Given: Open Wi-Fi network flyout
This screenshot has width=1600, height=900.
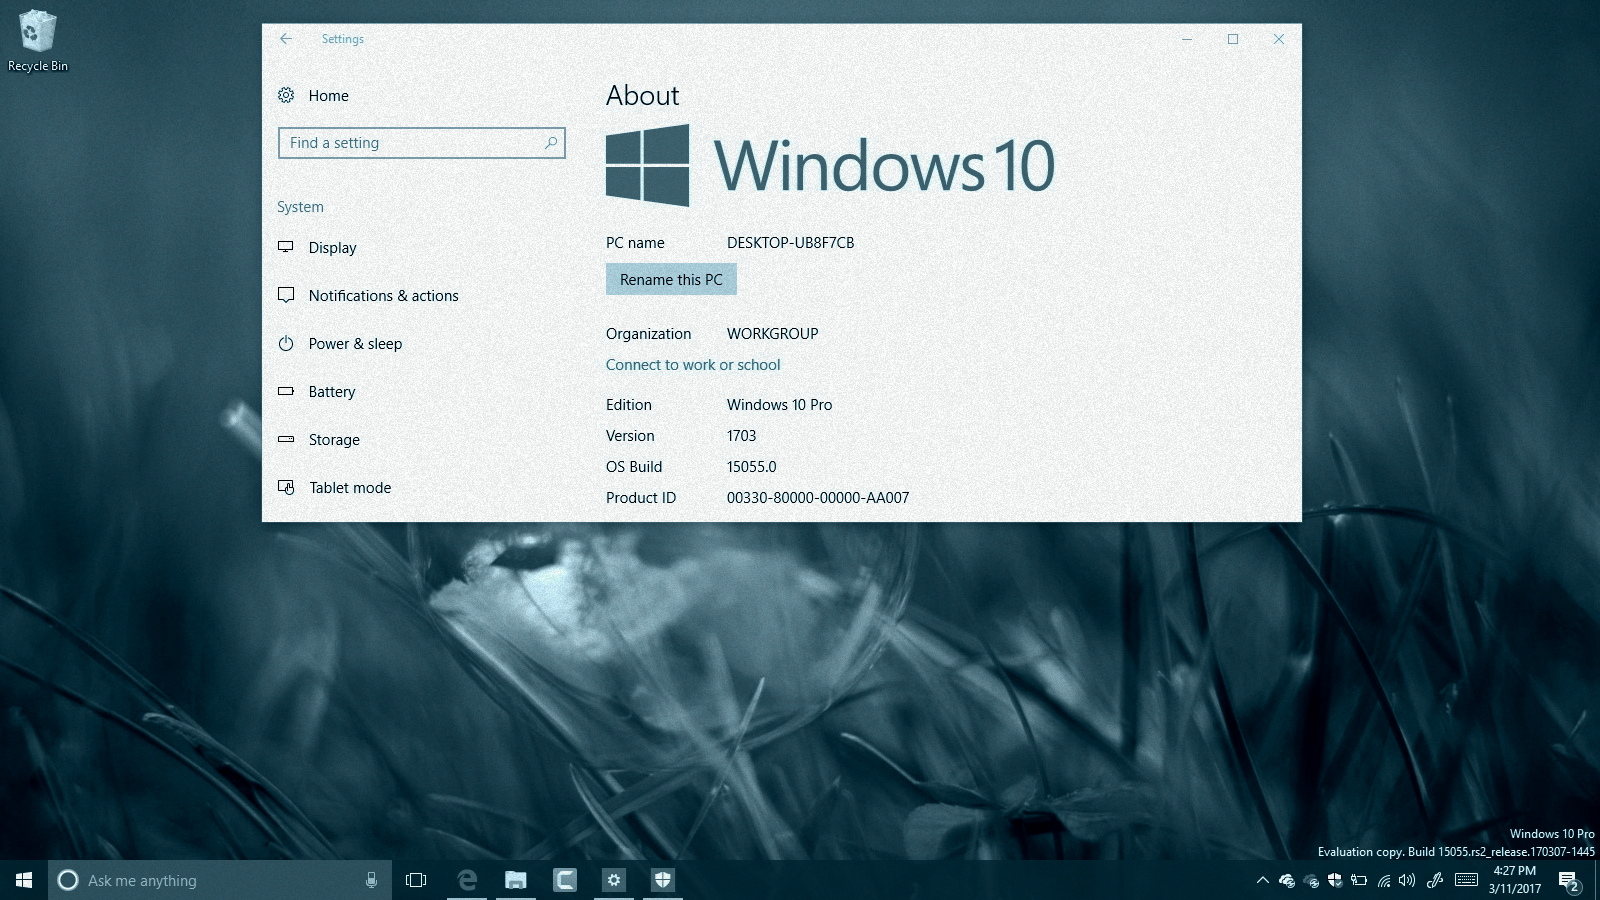Looking at the screenshot, I should pyautogui.click(x=1384, y=881).
